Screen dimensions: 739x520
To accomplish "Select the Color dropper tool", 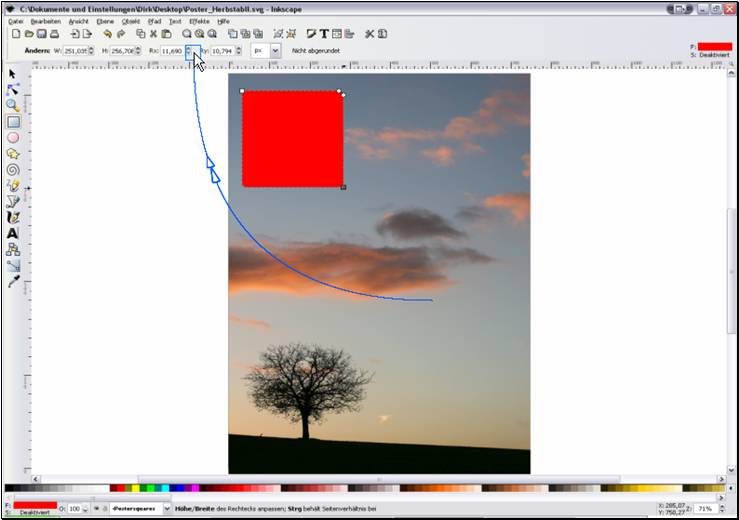I will point(13,282).
